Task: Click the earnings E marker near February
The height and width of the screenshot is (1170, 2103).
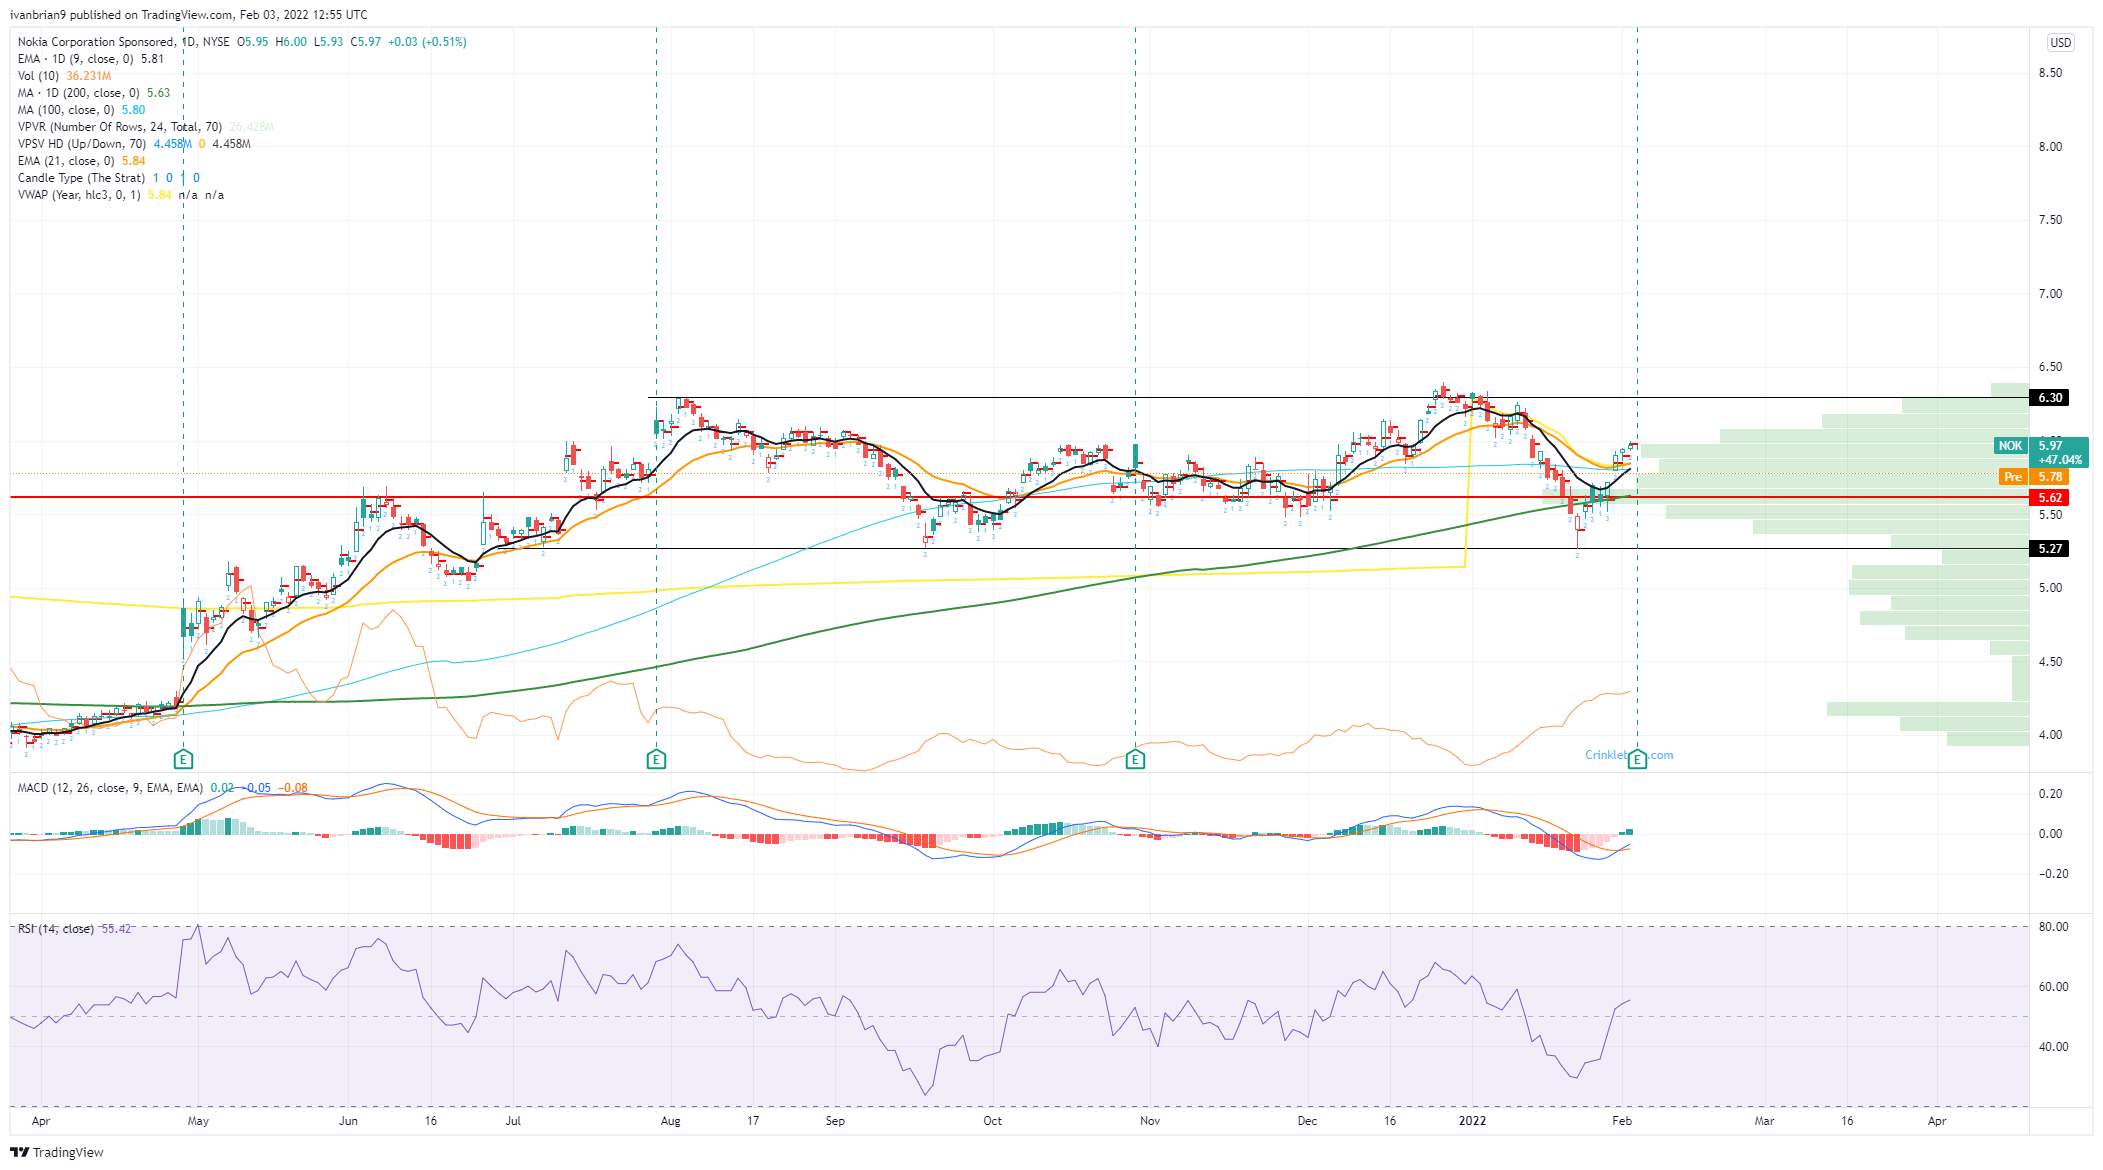Action: click(x=1637, y=759)
